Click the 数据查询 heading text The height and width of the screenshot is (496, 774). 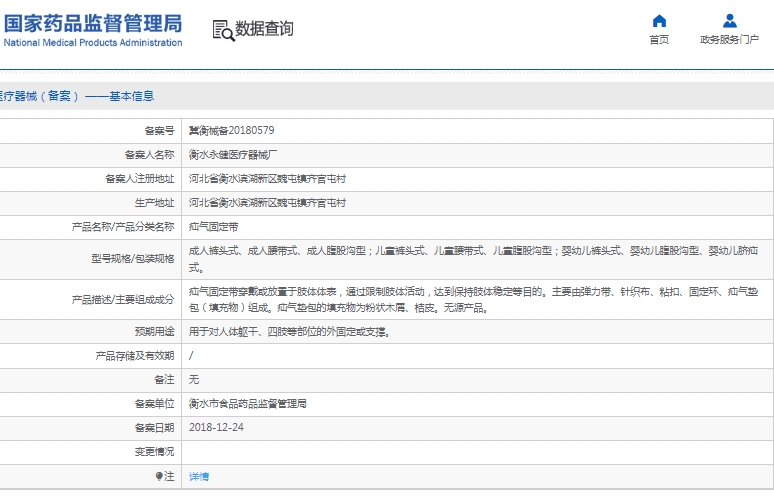click(265, 29)
